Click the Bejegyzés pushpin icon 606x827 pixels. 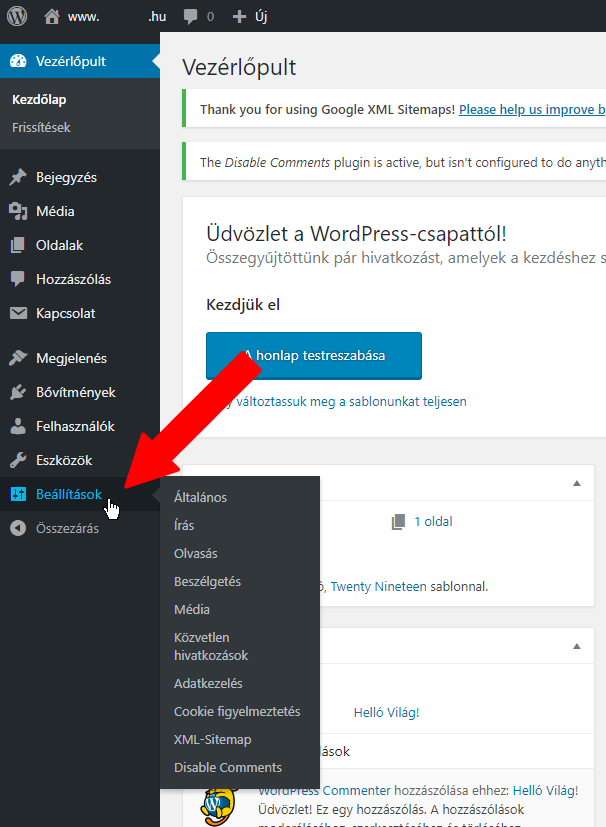[x=18, y=177]
